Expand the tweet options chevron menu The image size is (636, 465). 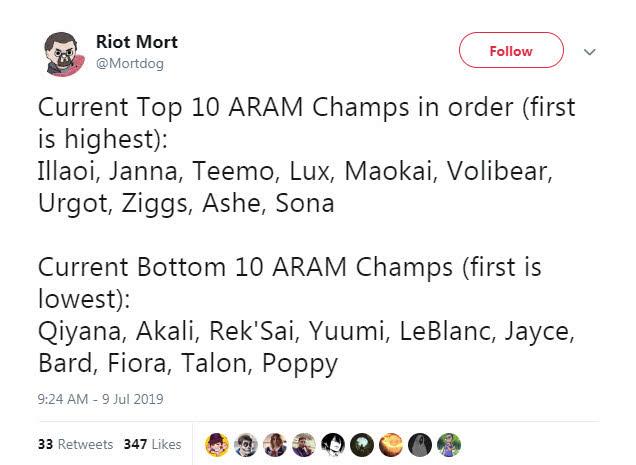pos(589,52)
